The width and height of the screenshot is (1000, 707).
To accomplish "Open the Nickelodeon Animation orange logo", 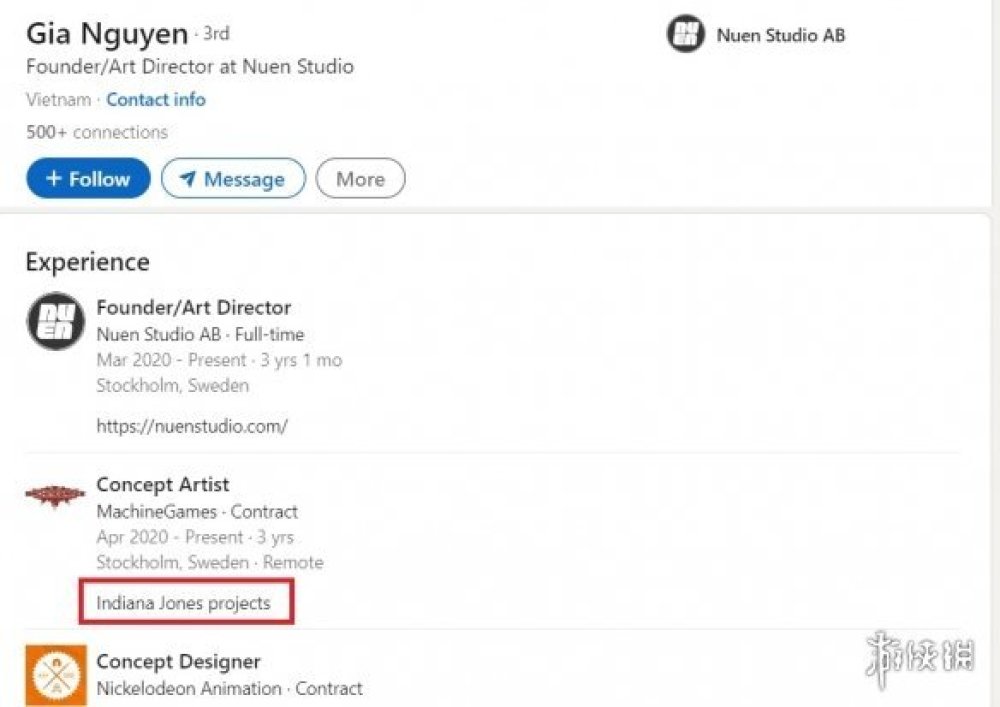I will 55,675.
